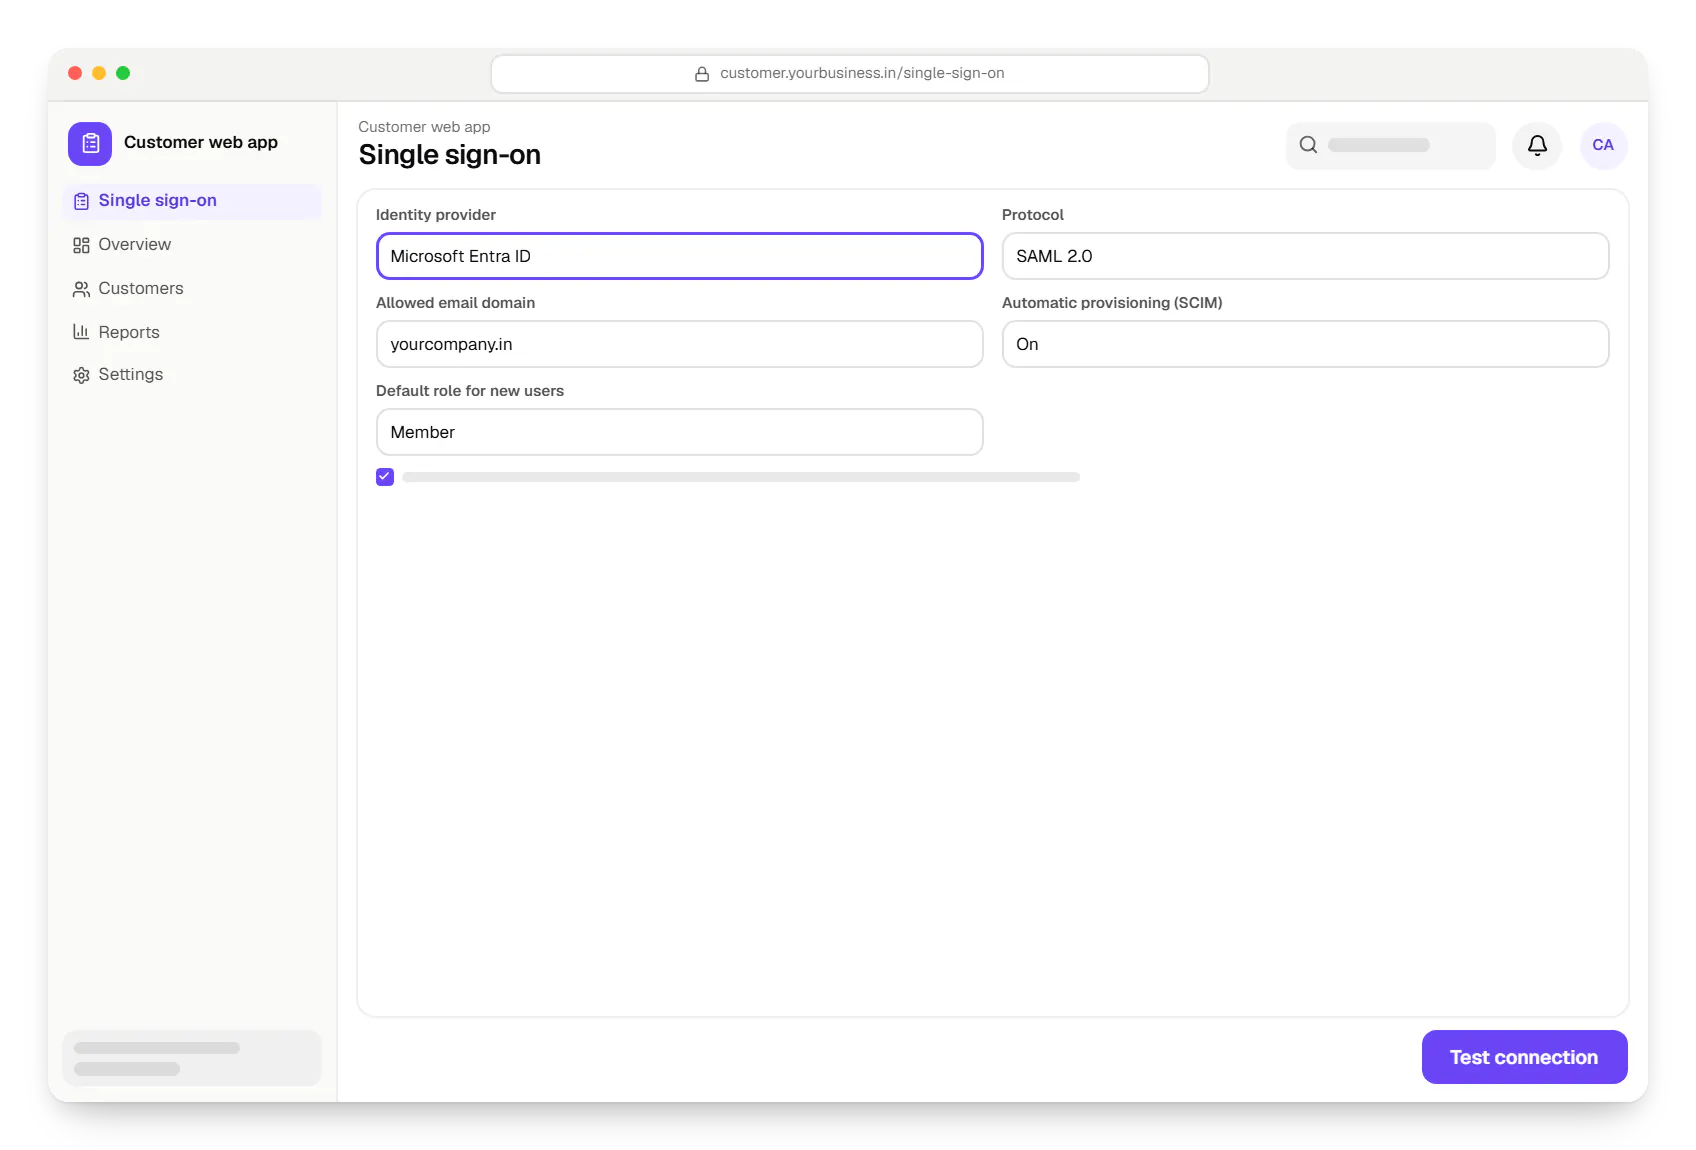Screen dimensions: 1696x1150
Task: Open the Default role Member field
Action: [680, 432]
